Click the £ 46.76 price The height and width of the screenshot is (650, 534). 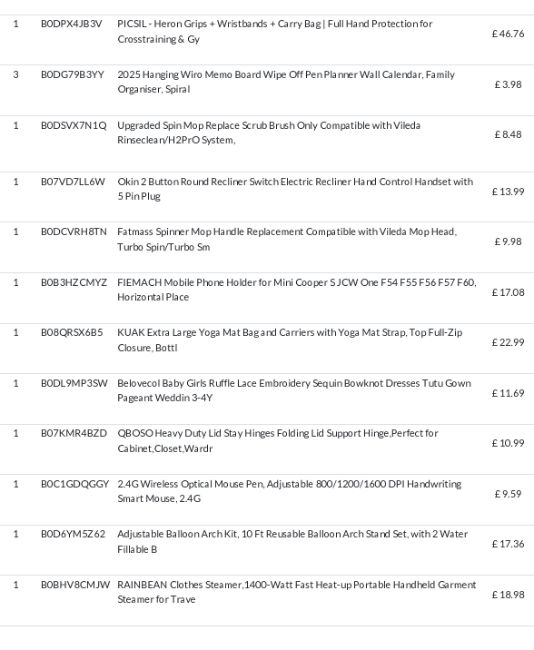pyautogui.click(x=508, y=34)
